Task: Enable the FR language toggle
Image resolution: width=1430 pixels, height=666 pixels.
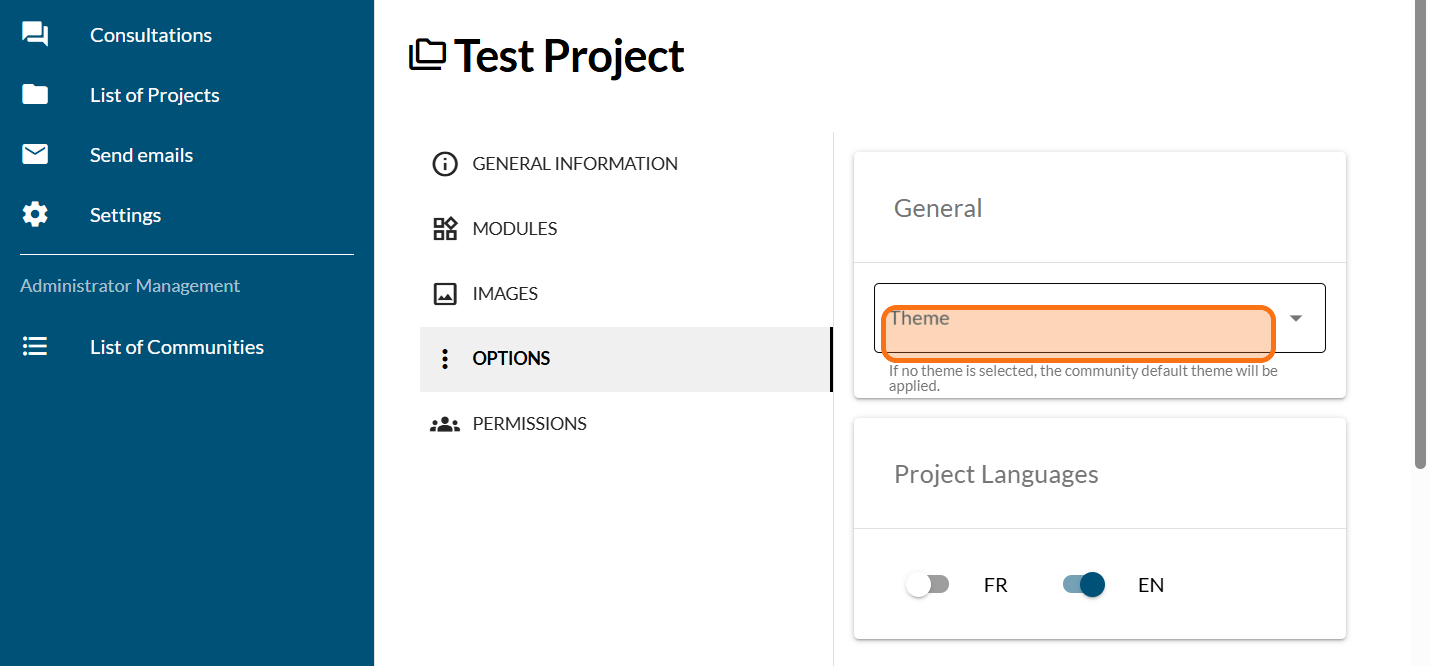Action: [927, 585]
